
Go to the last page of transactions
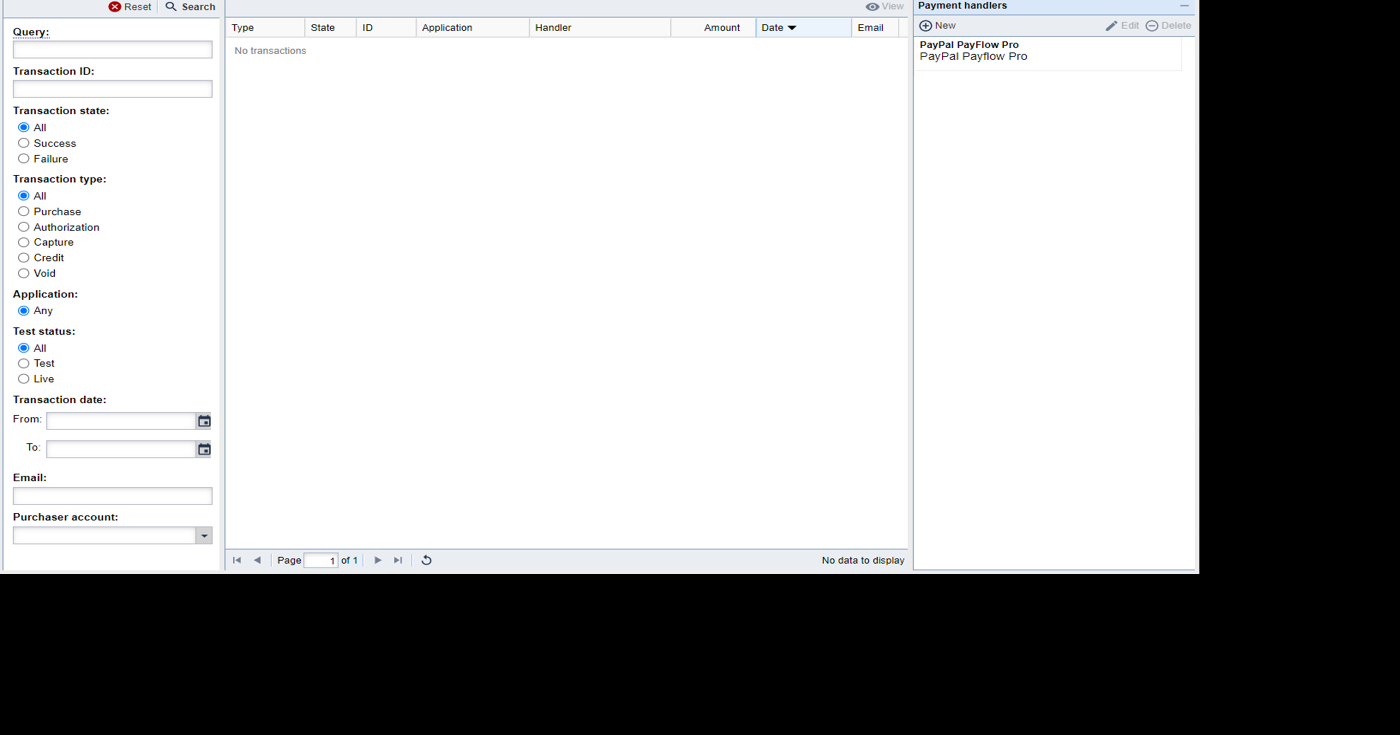click(x=398, y=560)
